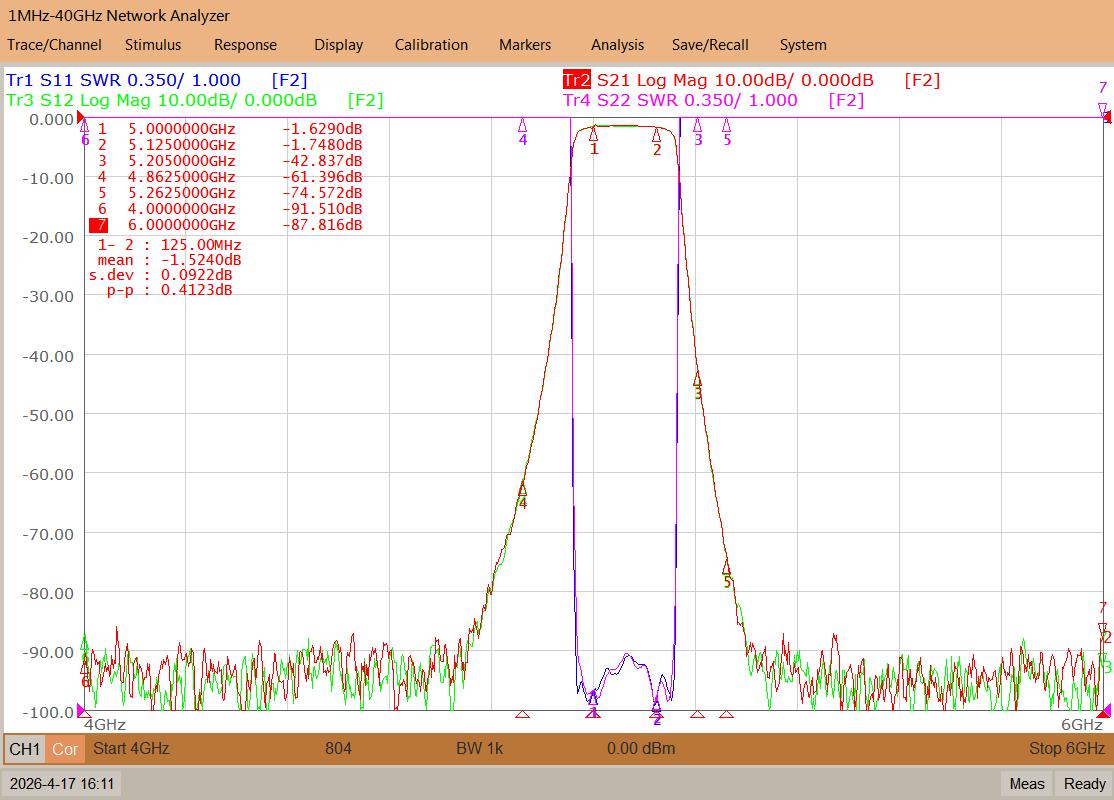Screen dimensions: 1114x800
Task: Select red marker 3 on S21 skirt
Action: (698, 379)
